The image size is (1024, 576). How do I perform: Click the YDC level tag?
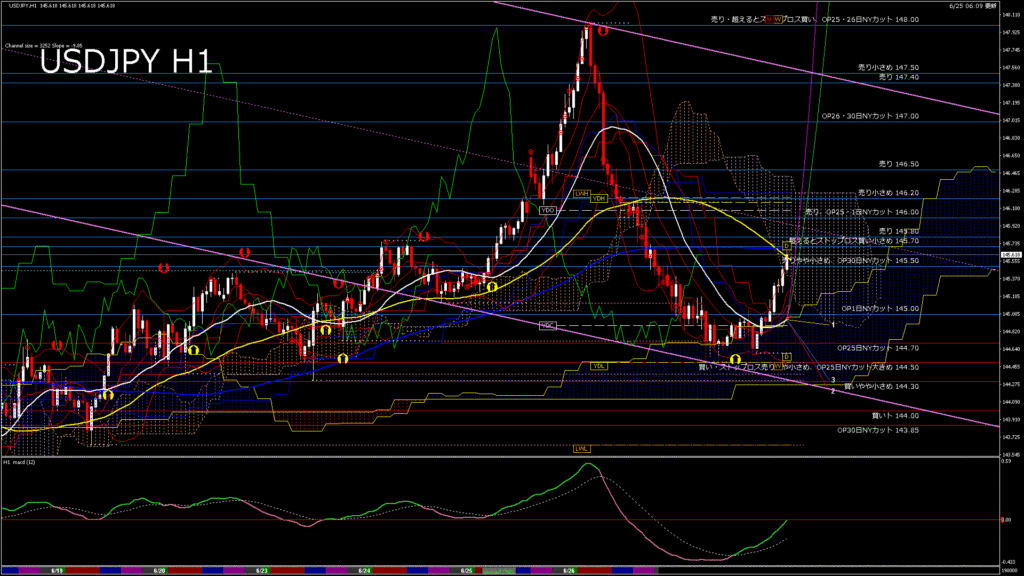548,325
